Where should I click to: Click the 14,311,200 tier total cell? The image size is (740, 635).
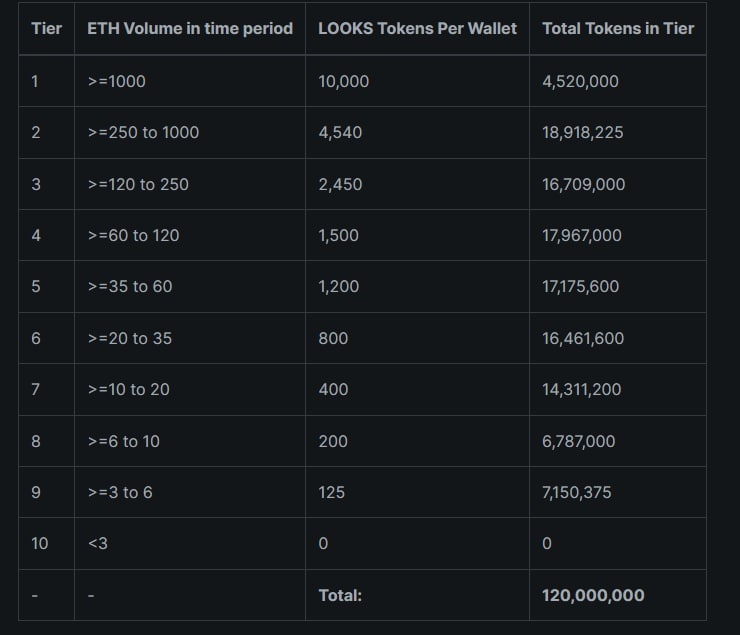click(618, 390)
